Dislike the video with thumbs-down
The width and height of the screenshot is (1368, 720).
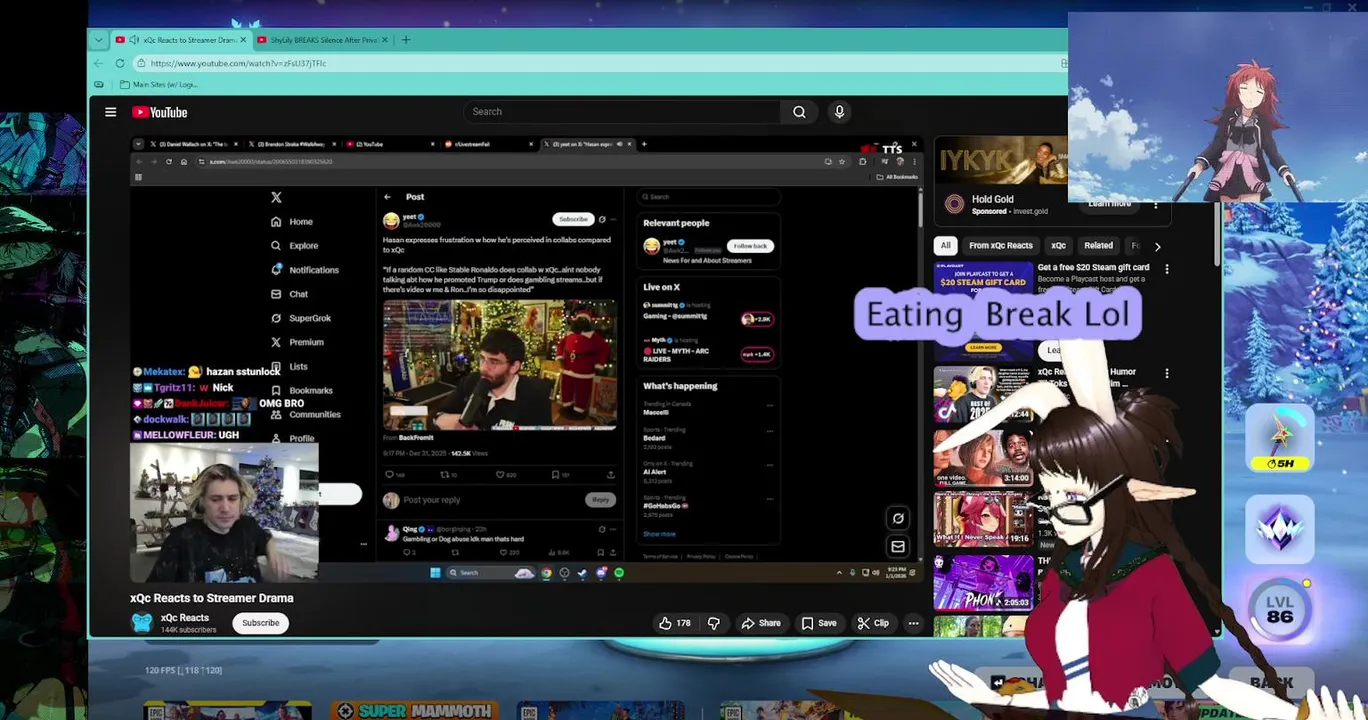(714, 623)
